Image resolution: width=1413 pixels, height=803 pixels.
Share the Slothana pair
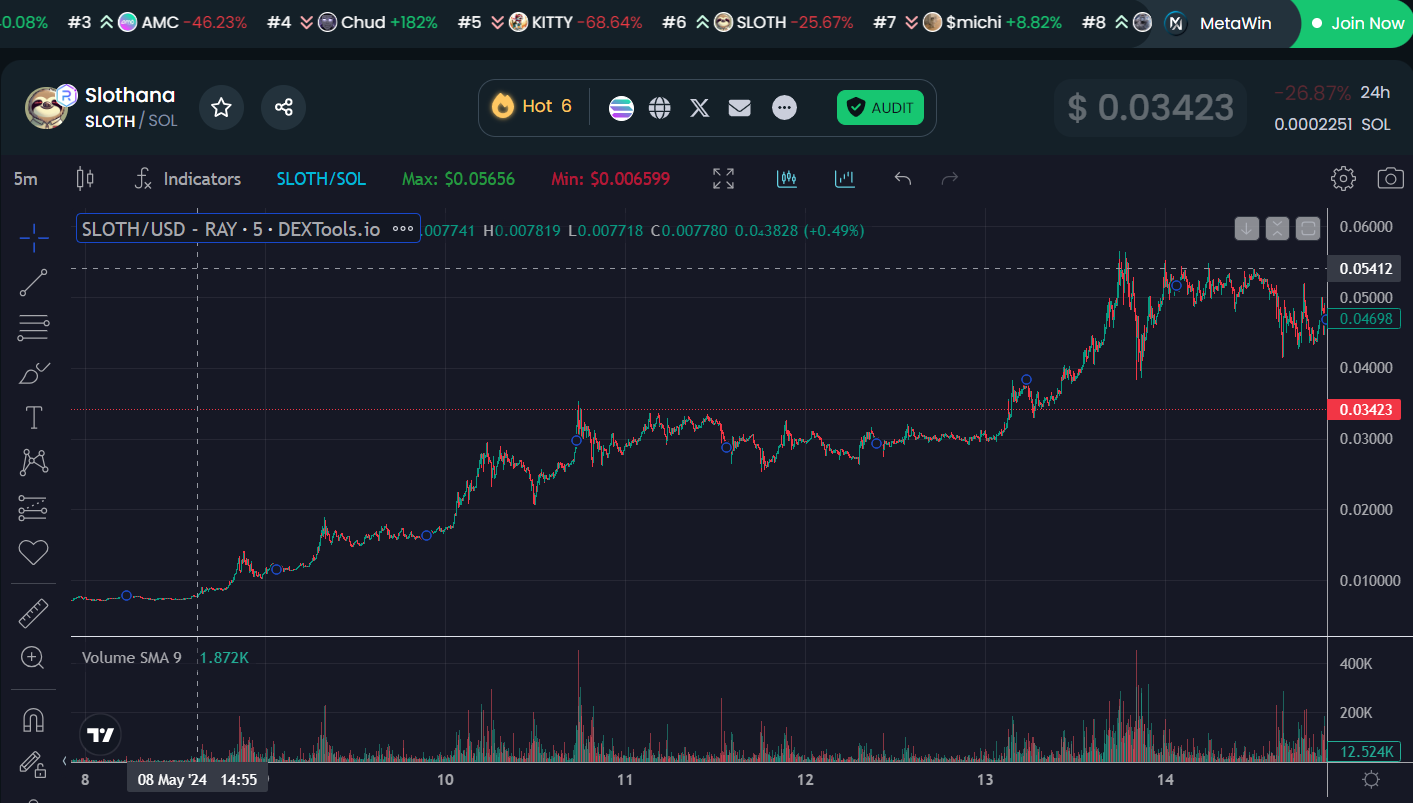click(283, 107)
